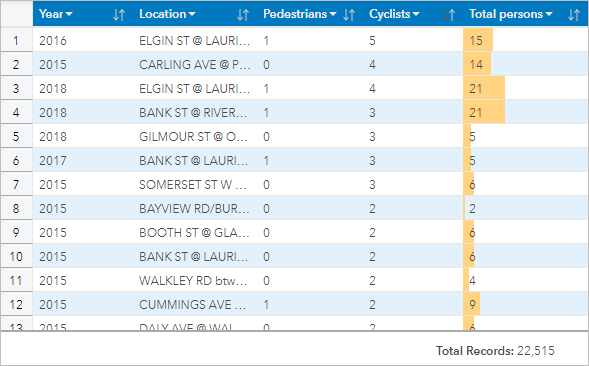
Task: Select row number 4 header
Action: tap(16, 112)
